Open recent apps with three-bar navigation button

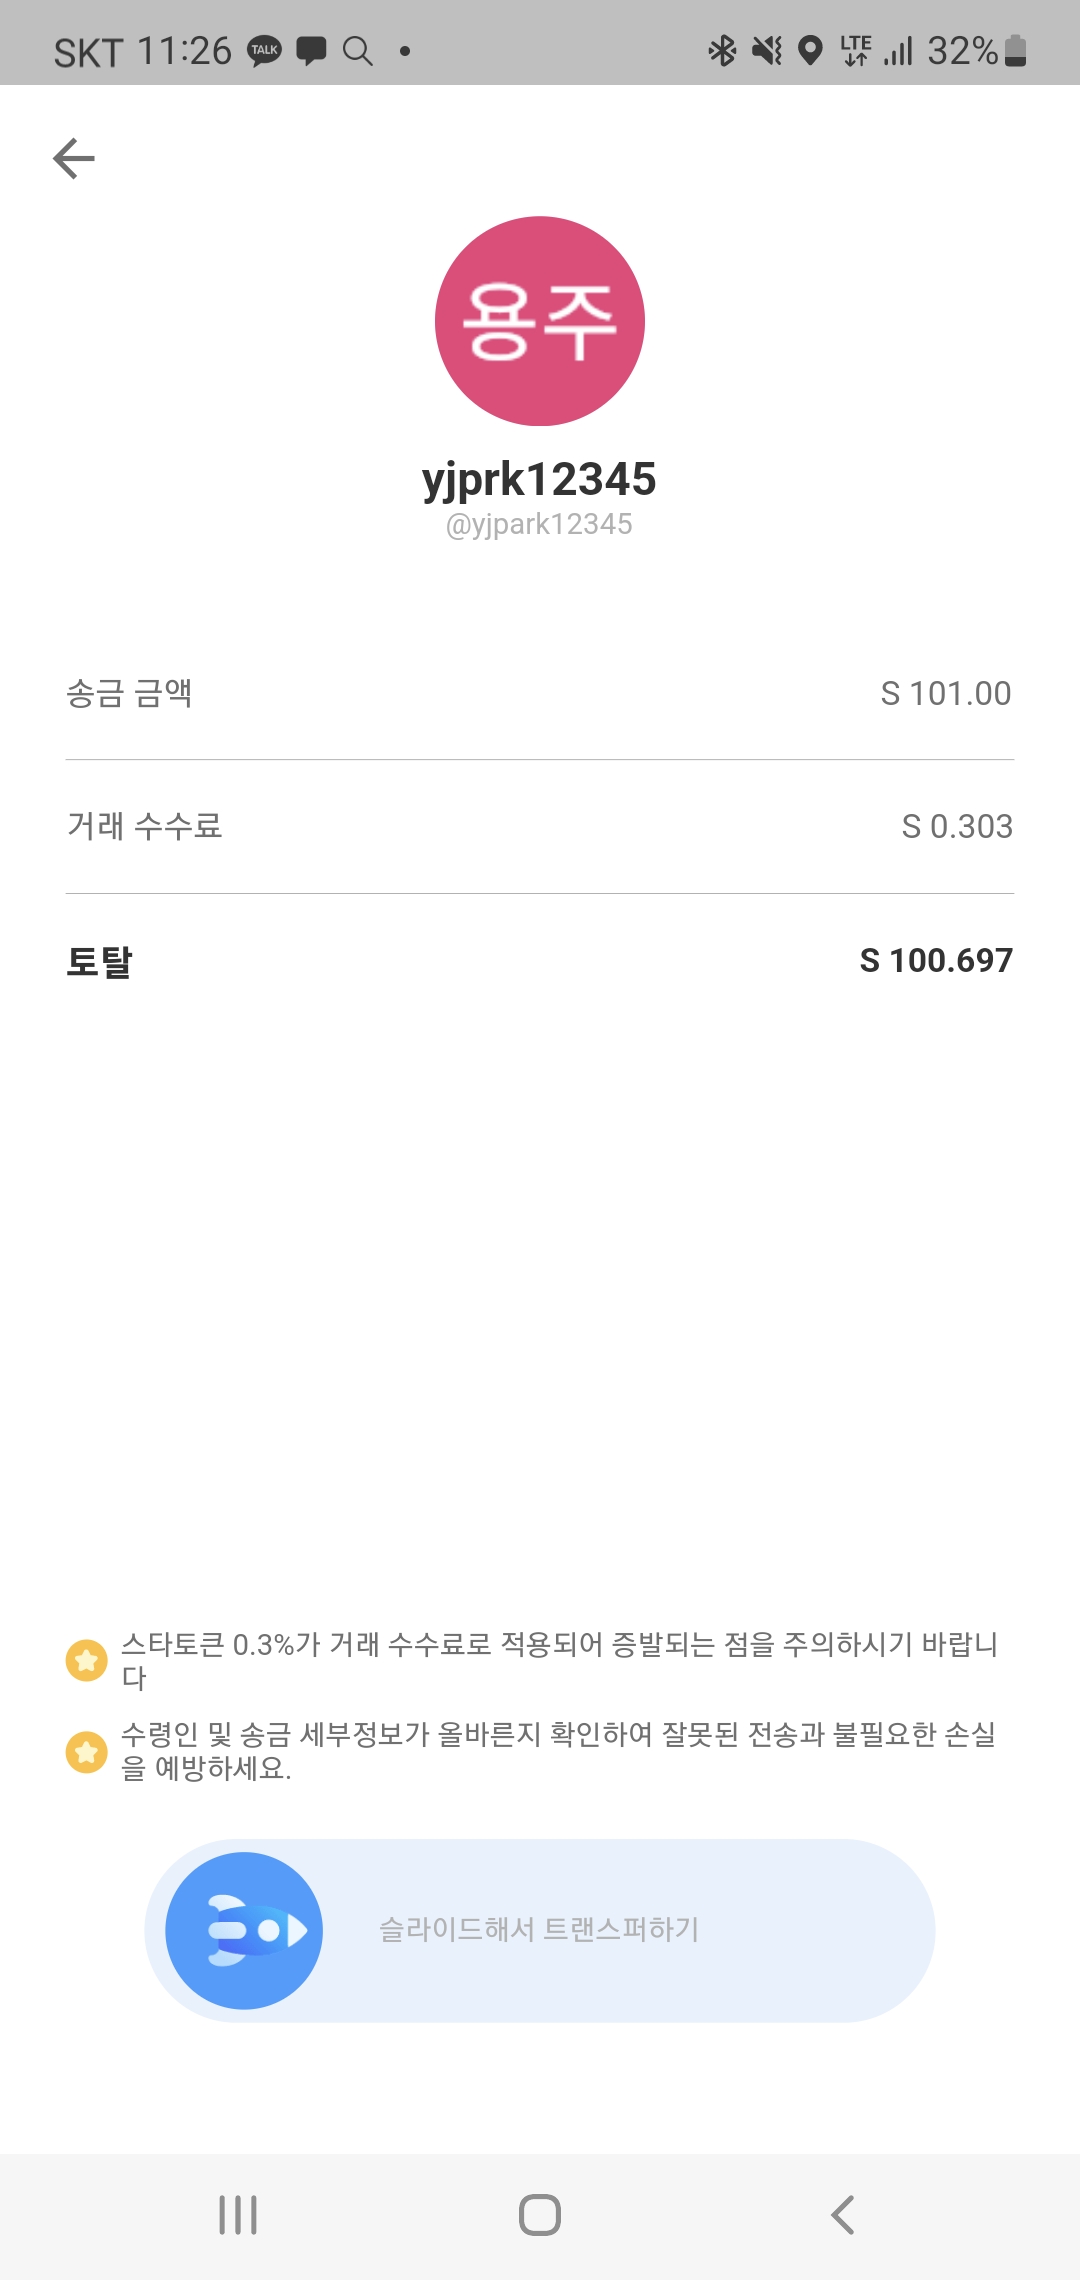238,2215
